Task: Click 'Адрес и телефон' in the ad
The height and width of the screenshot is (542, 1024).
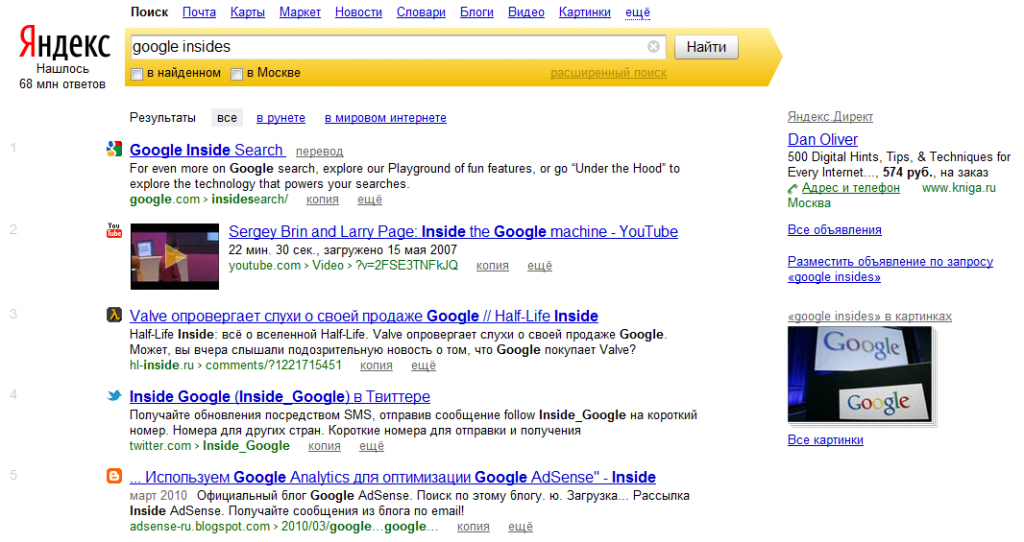Action: [851, 188]
